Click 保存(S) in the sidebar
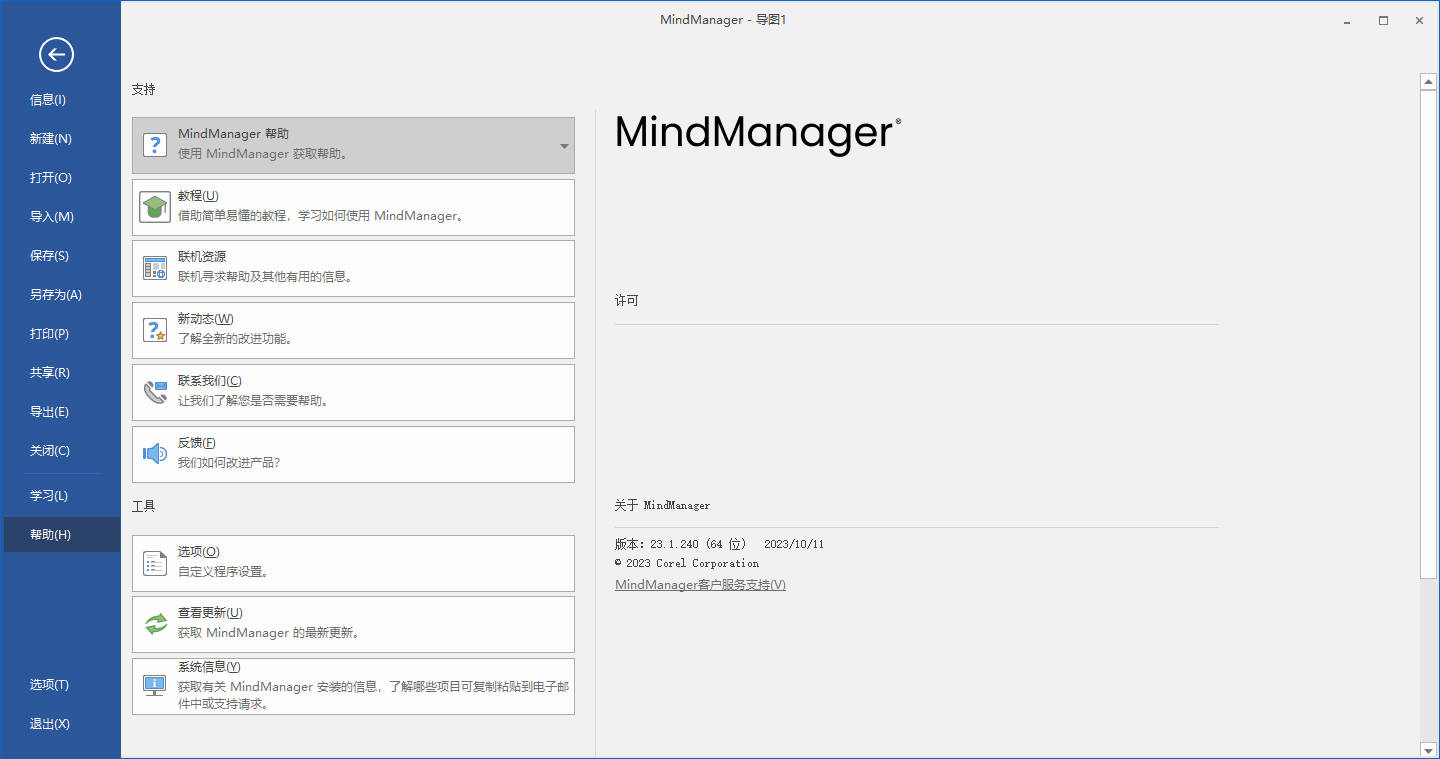This screenshot has height=759, width=1440. (60, 256)
